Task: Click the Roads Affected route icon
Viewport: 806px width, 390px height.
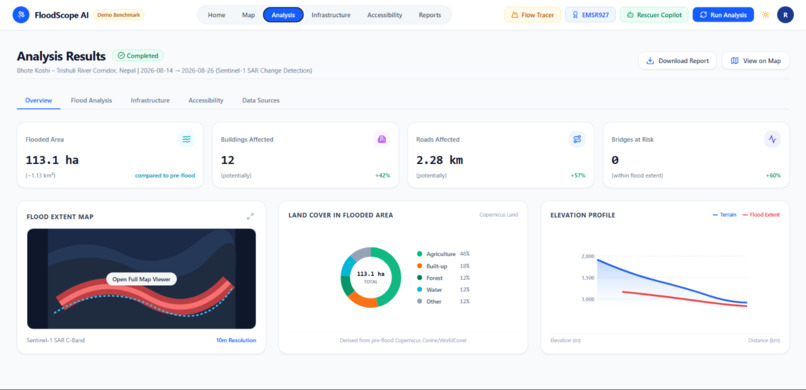Action: tap(577, 139)
